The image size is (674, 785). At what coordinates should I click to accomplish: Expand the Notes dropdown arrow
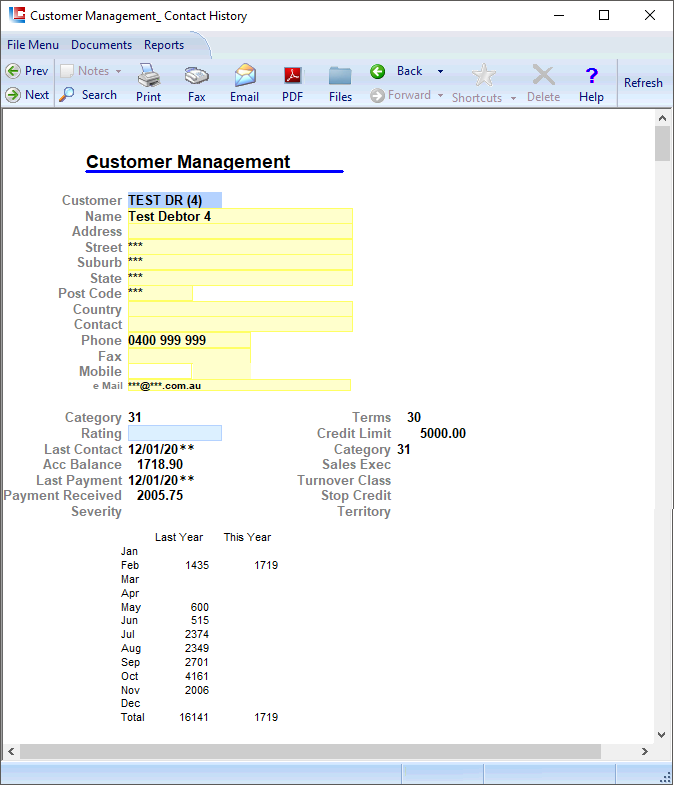point(119,71)
